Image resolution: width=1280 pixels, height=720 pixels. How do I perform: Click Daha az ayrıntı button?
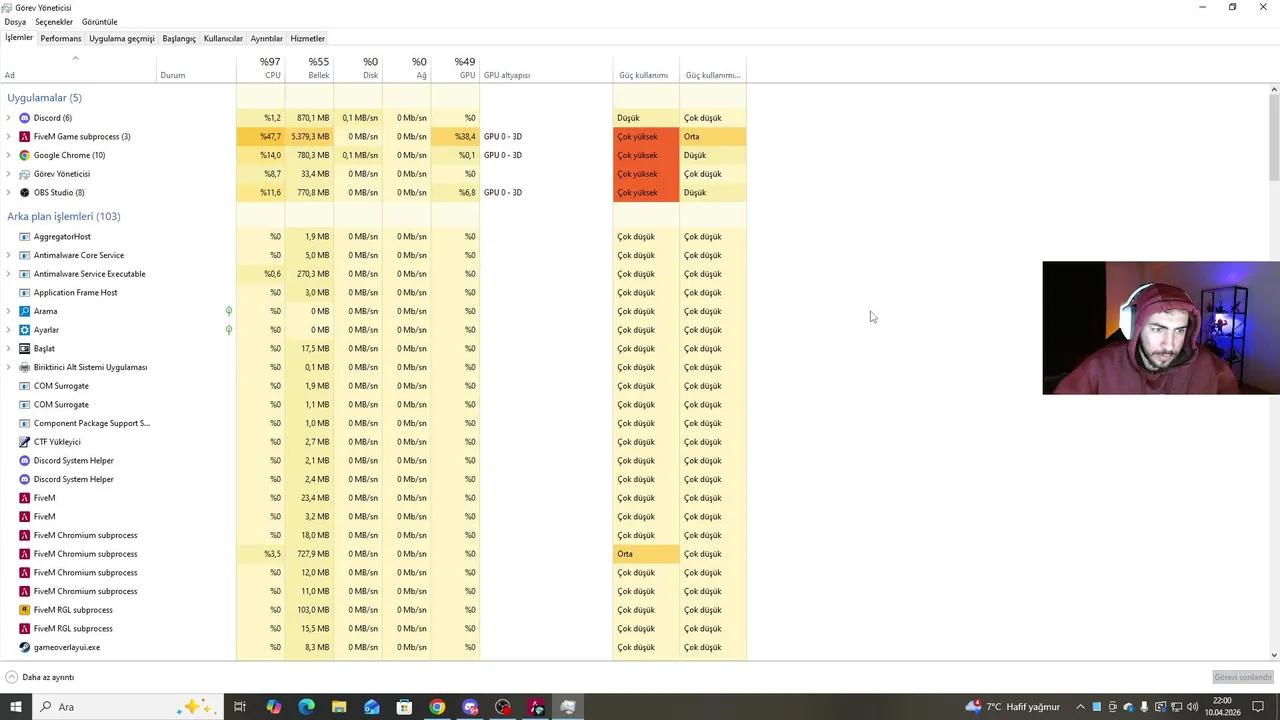pyautogui.click(x=40, y=677)
